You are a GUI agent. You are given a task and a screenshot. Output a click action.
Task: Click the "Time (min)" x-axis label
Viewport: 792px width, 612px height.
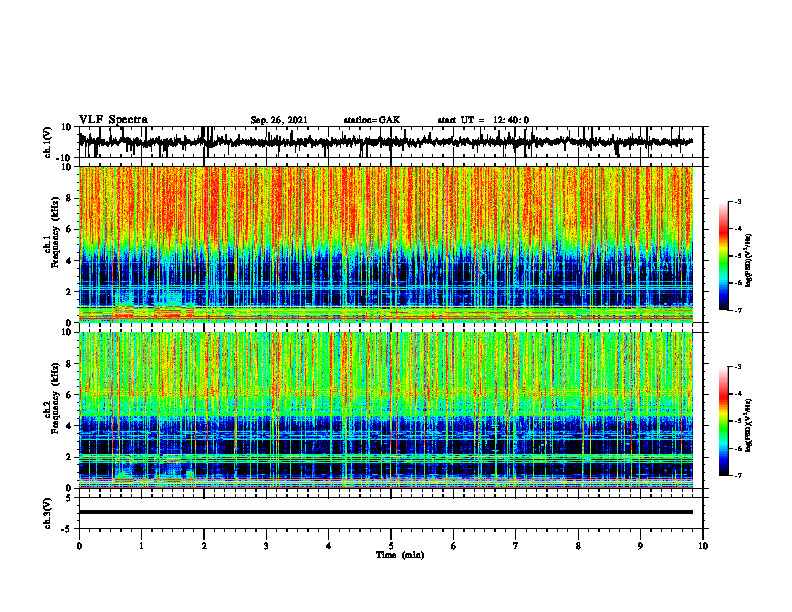point(400,555)
